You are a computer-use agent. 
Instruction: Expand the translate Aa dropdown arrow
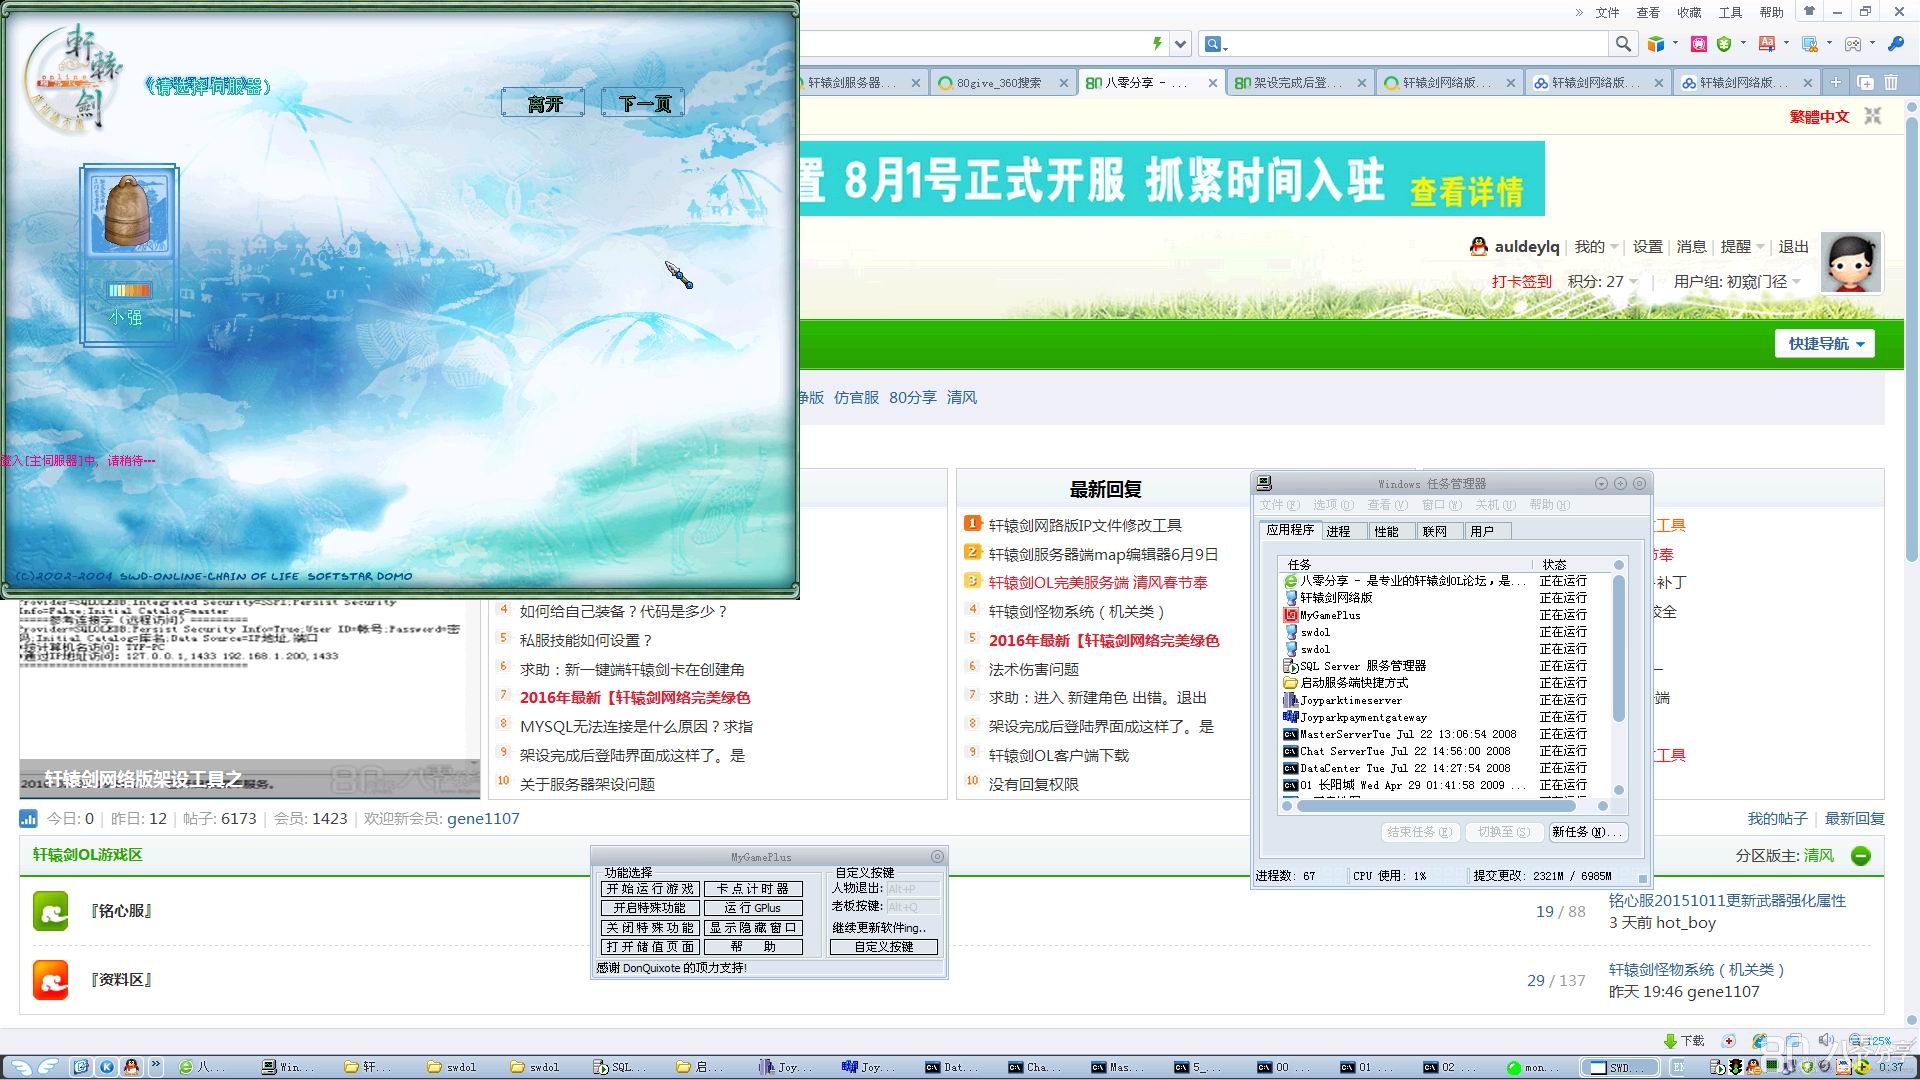pyautogui.click(x=1786, y=43)
